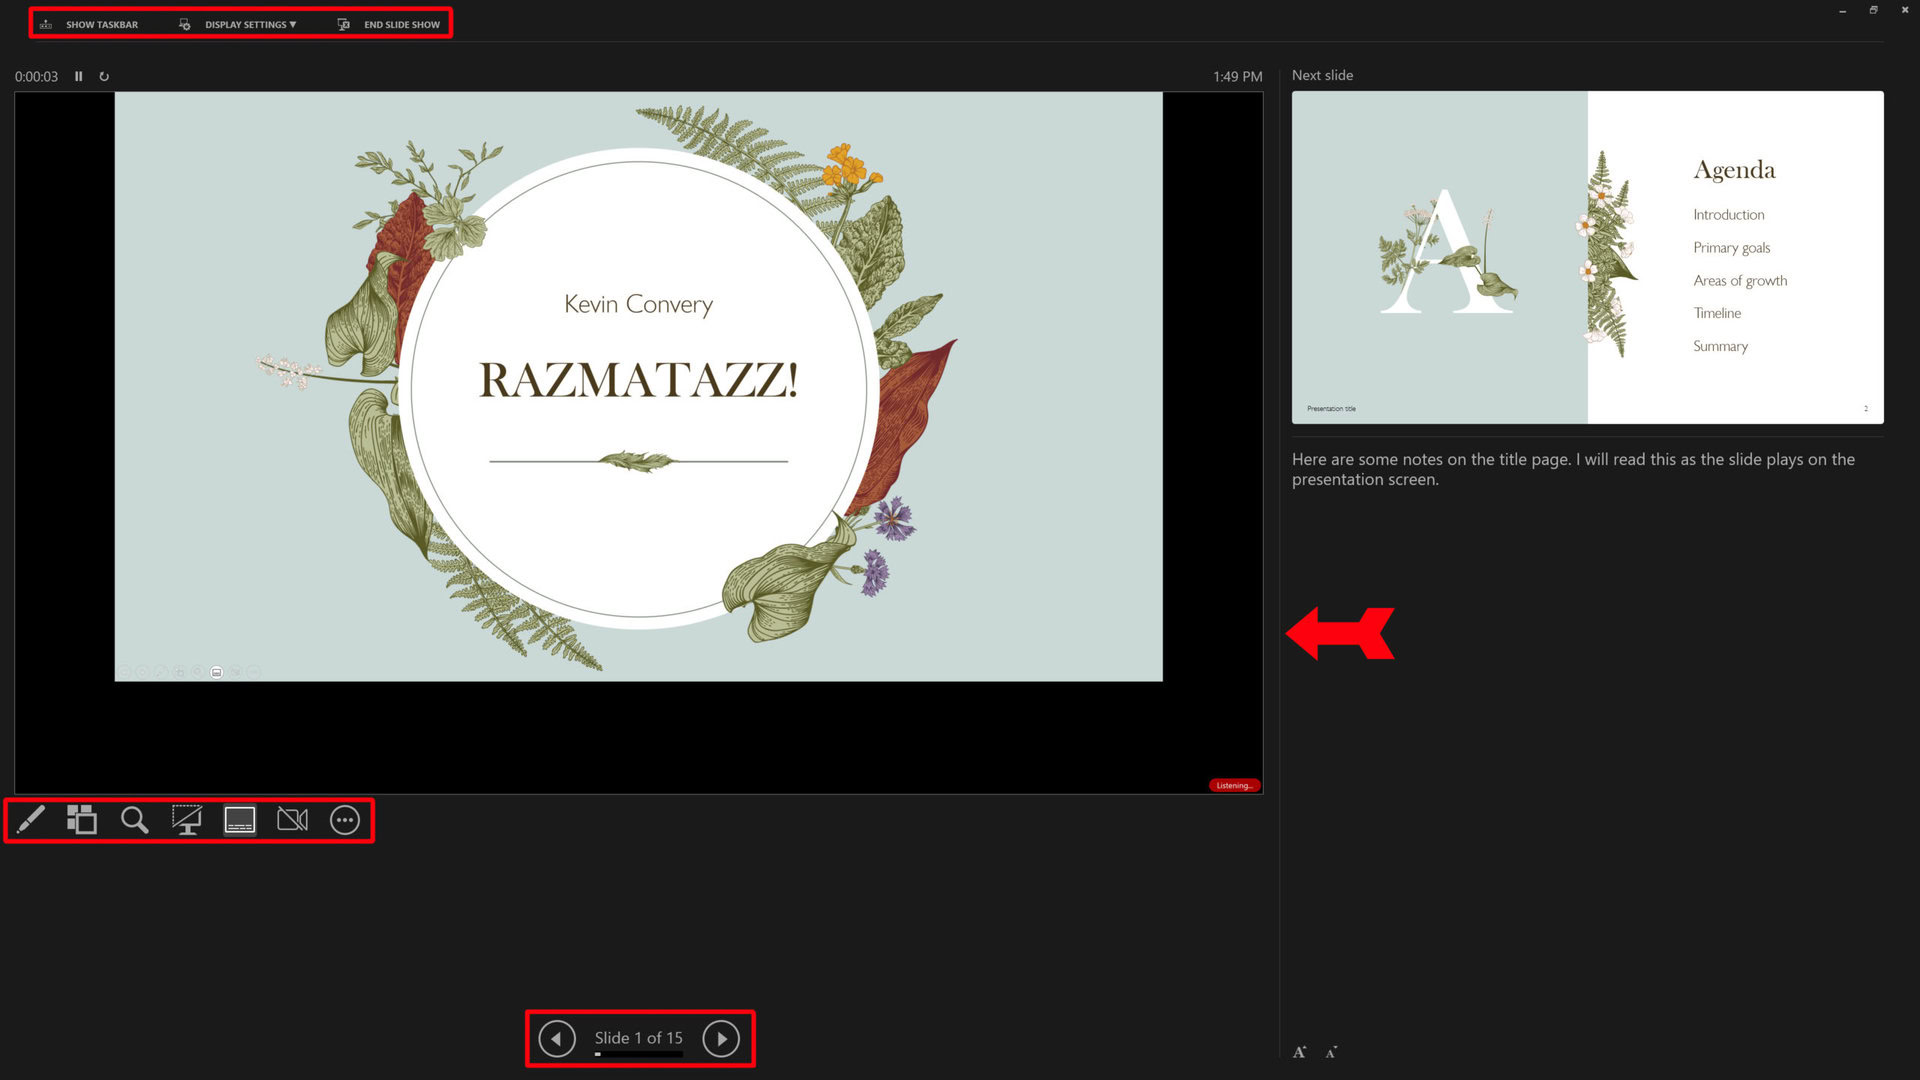This screenshot has height=1080, width=1920.
Task: Advance to the next slide
Action: tap(721, 1039)
